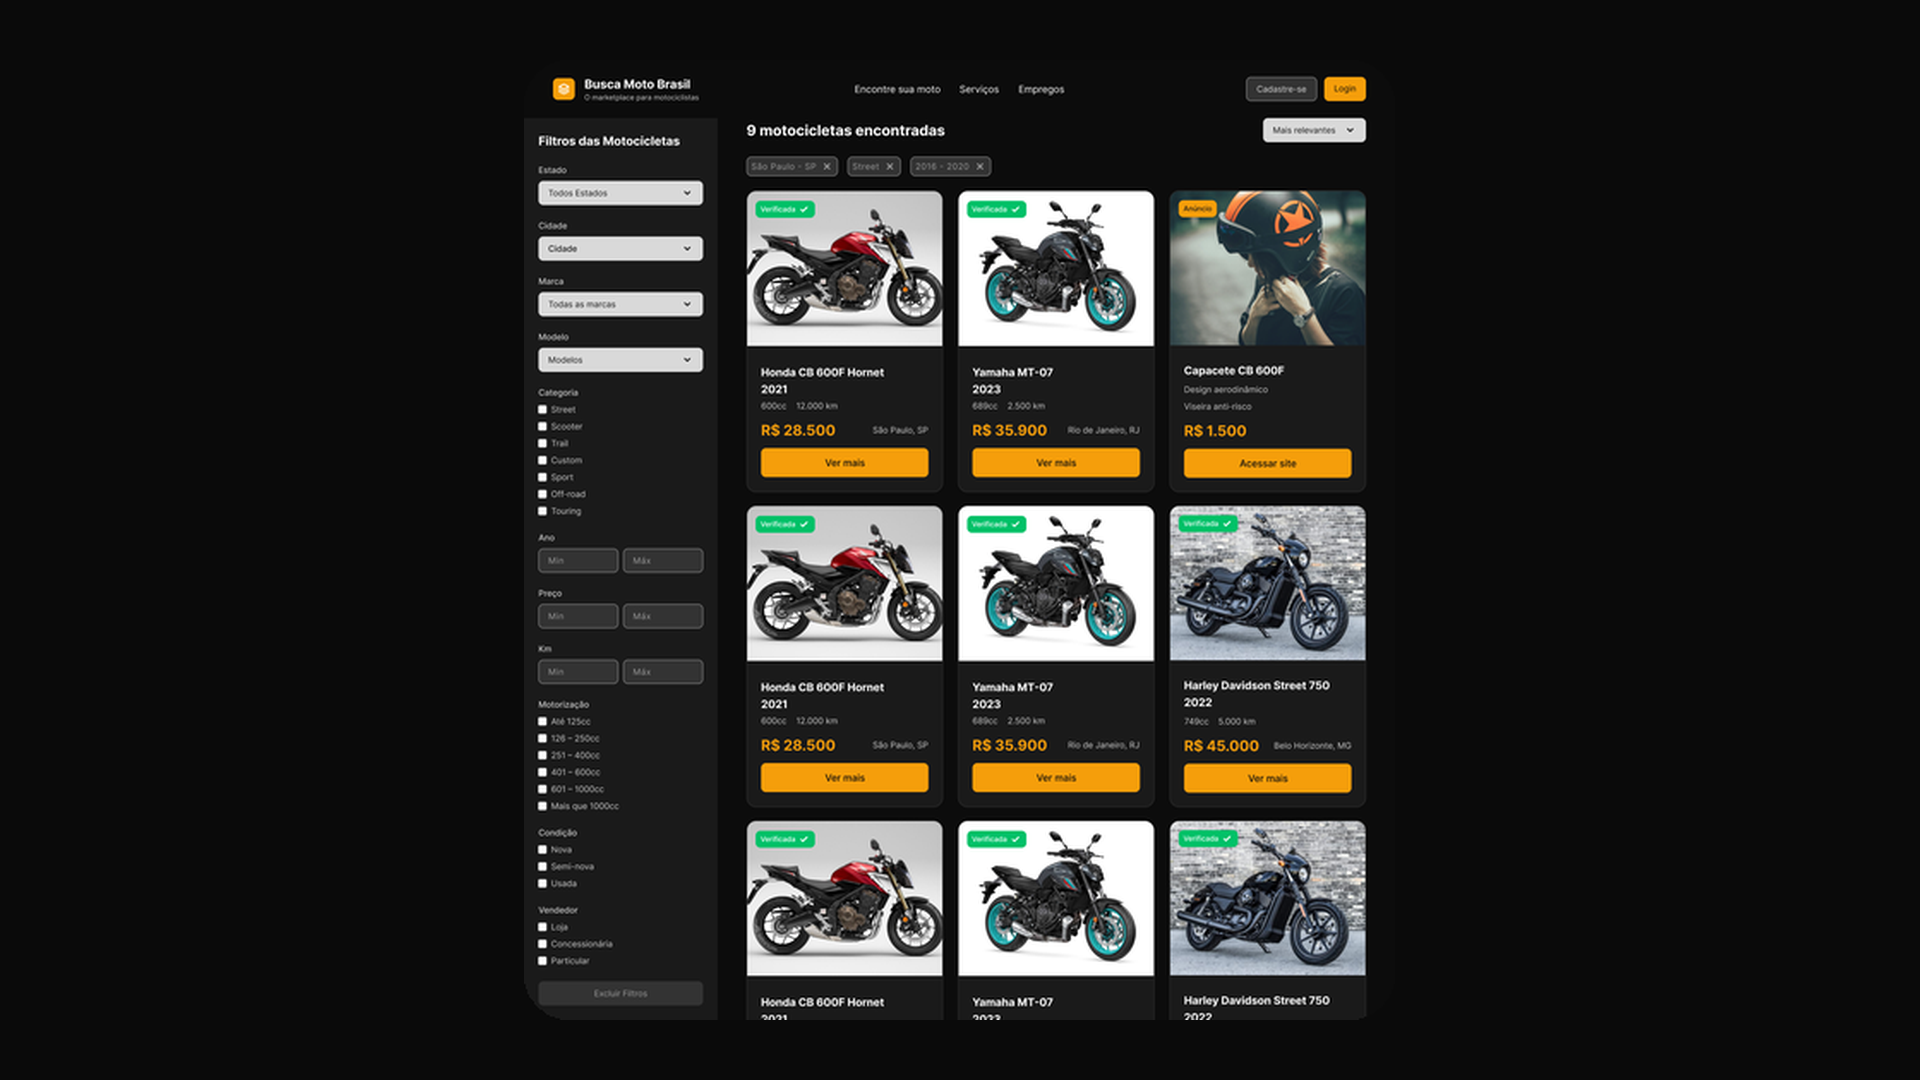Check the Off-road category checkbox
This screenshot has width=1920, height=1080.
[x=543, y=495]
